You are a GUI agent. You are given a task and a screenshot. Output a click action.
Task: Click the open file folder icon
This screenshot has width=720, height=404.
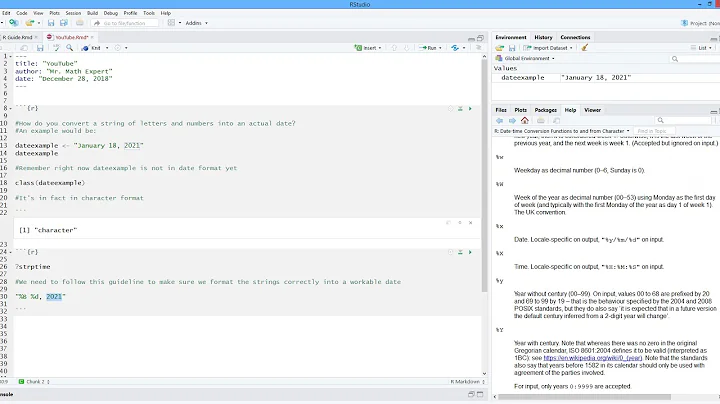[x=30, y=22]
